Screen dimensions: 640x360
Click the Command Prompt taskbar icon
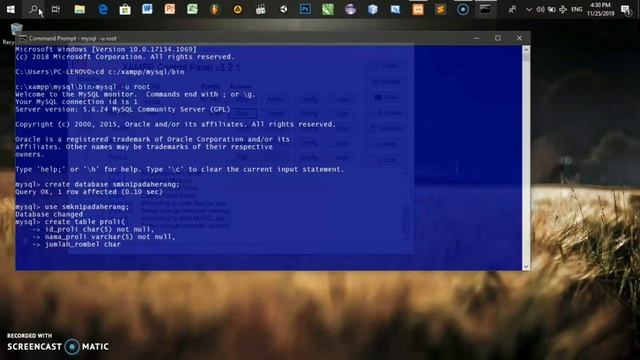pyautogui.click(x=485, y=9)
